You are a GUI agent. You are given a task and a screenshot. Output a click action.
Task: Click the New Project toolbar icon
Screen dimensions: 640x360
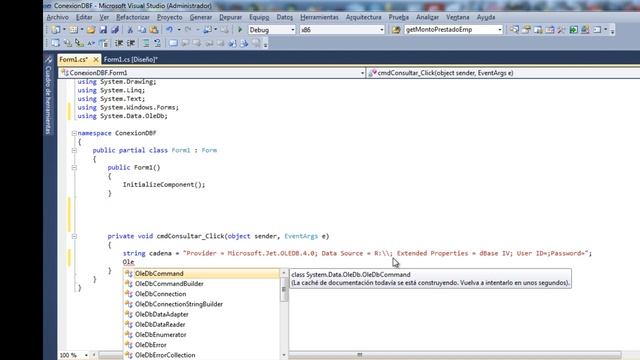[x=56, y=30]
